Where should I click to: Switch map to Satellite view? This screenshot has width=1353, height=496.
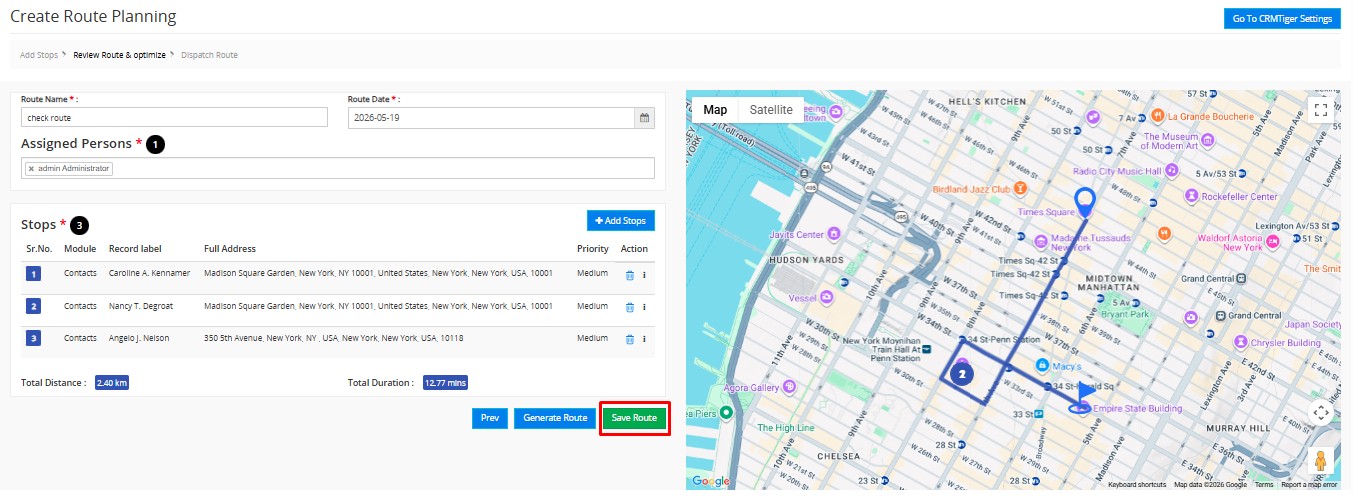(x=771, y=110)
